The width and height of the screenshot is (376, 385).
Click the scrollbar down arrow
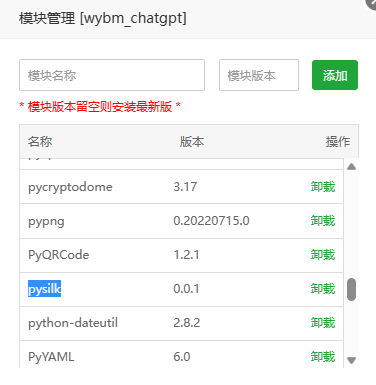click(351, 360)
